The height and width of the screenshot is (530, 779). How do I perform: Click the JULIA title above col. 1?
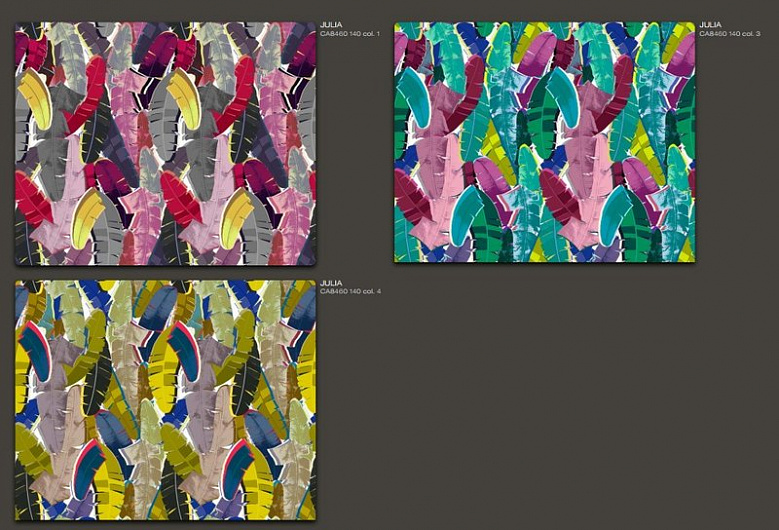pos(331,24)
